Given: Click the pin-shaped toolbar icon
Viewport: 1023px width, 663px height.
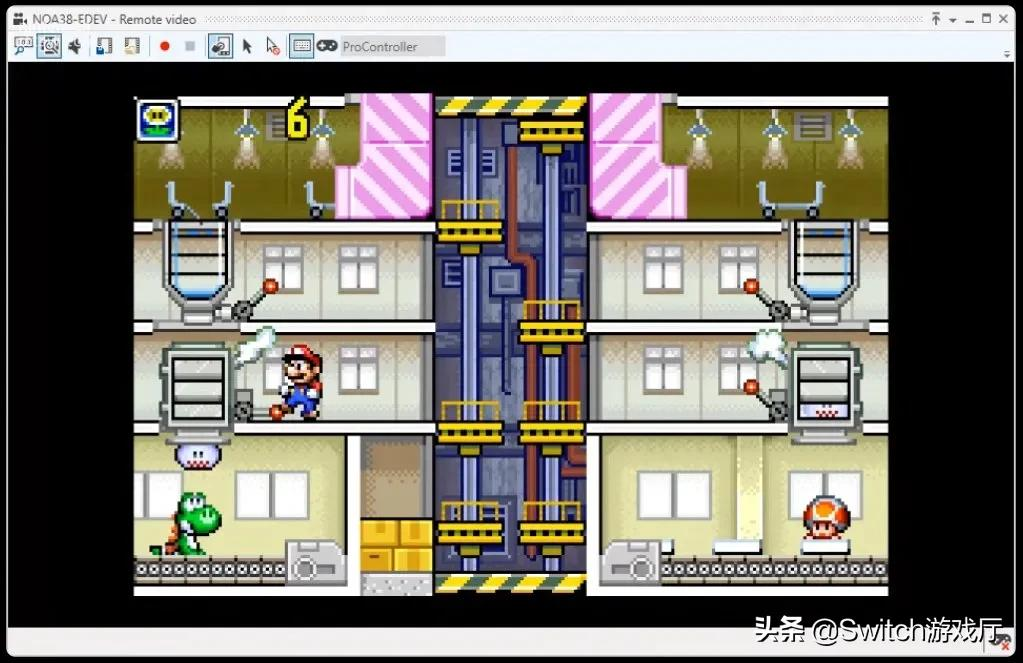Looking at the screenshot, I should click(74, 46).
